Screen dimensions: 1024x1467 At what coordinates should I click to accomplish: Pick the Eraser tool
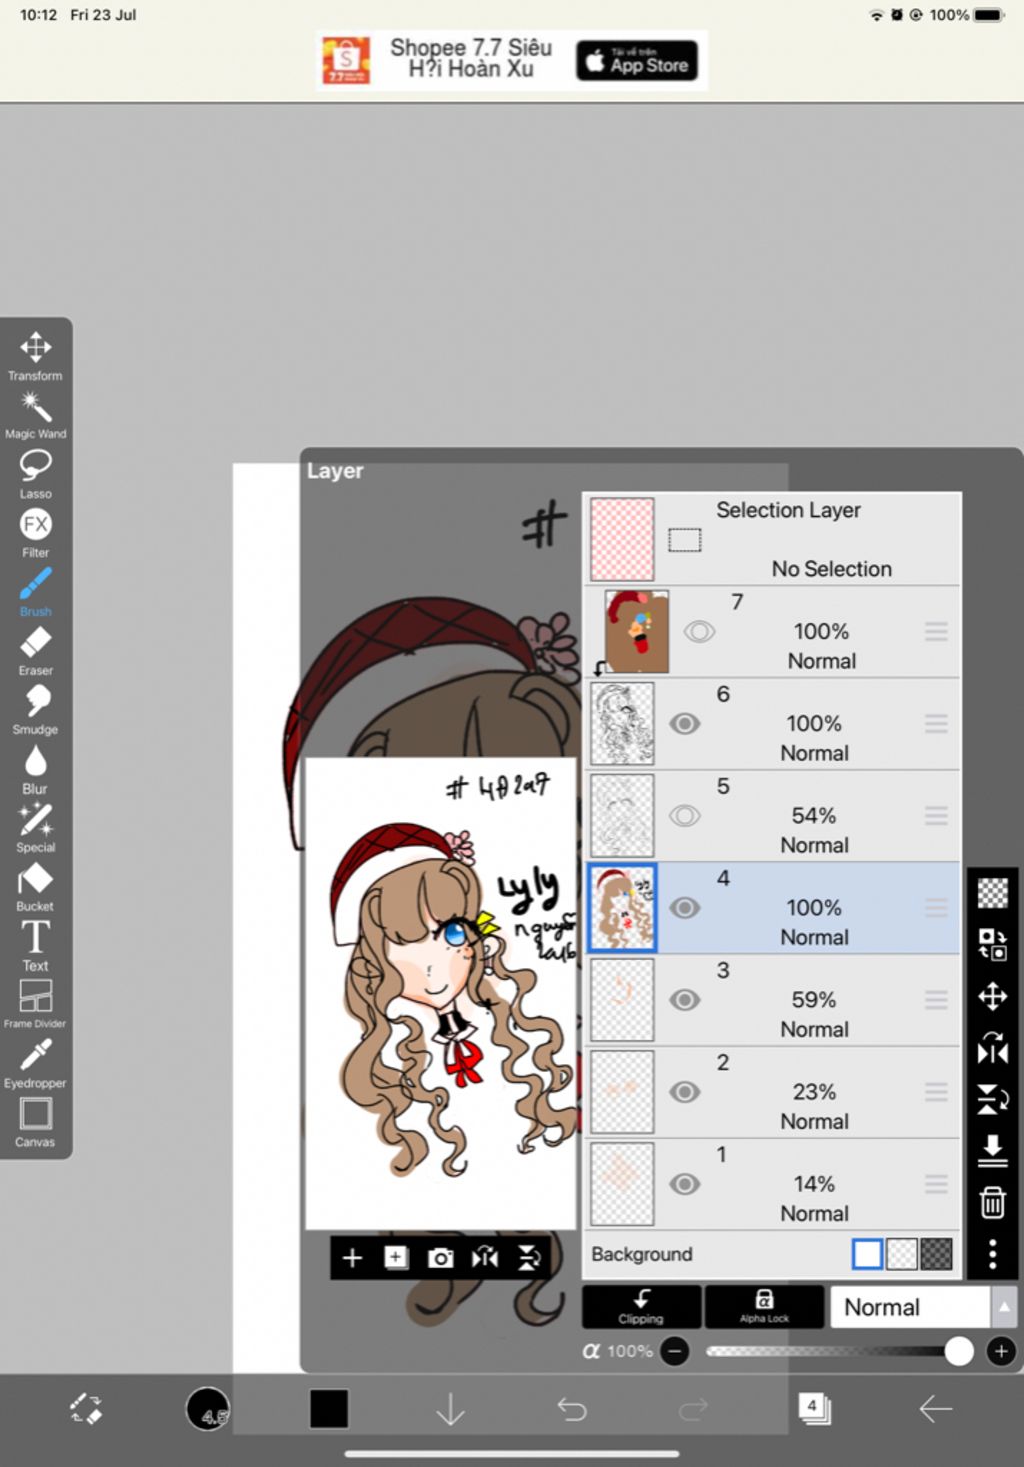[x=35, y=651]
